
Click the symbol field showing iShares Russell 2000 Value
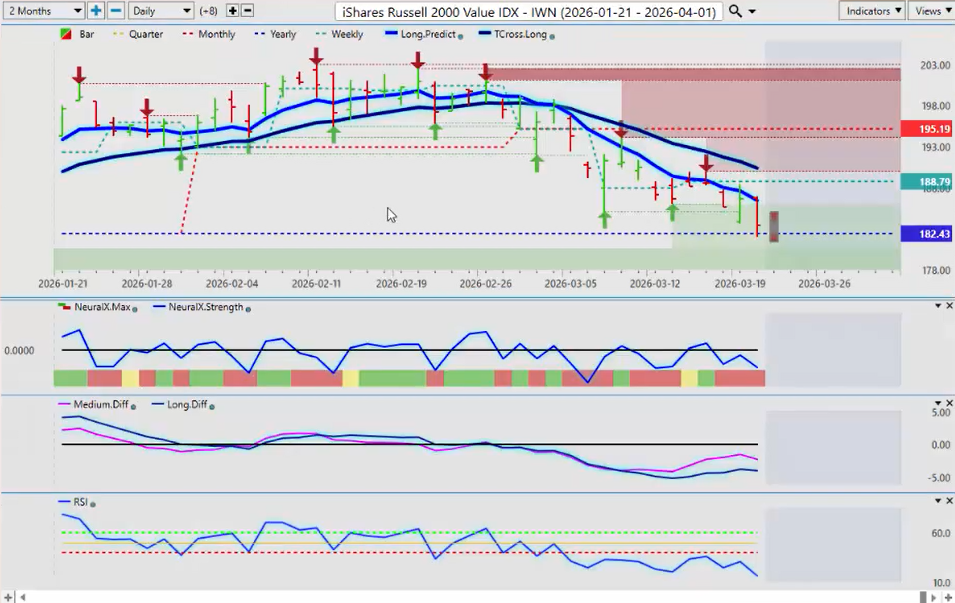pyautogui.click(x=529, y=12)
